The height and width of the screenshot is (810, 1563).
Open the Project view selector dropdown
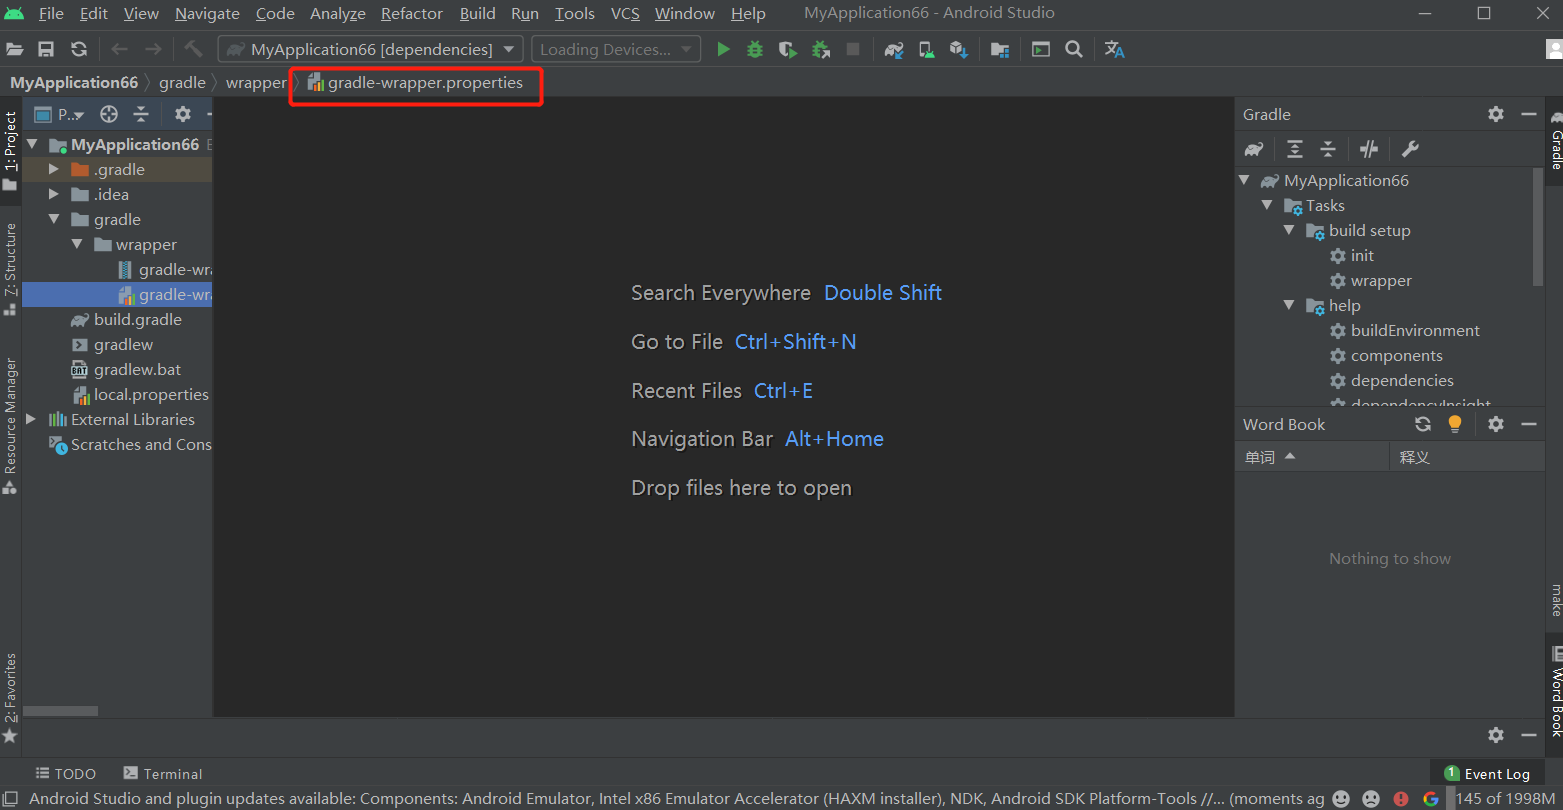60,114
